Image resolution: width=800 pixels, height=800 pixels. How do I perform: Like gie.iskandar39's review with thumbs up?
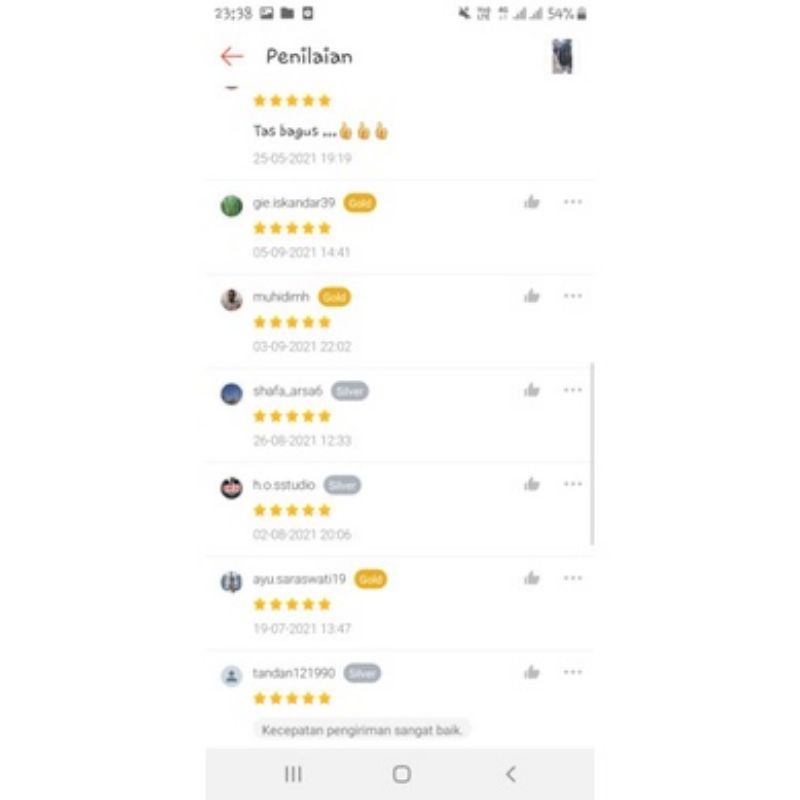coord(532,202)
